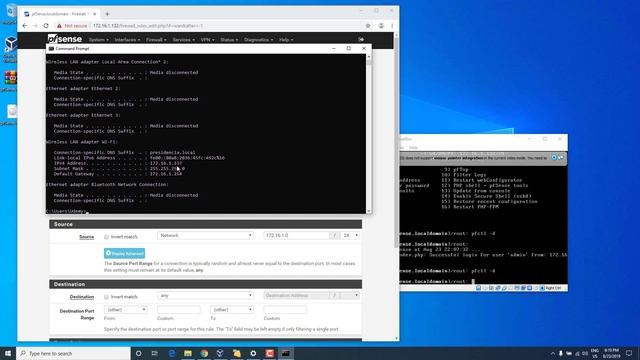Switch to Chrome from the taskbar
Screen dimensions: 640x360
click(204, 353)
